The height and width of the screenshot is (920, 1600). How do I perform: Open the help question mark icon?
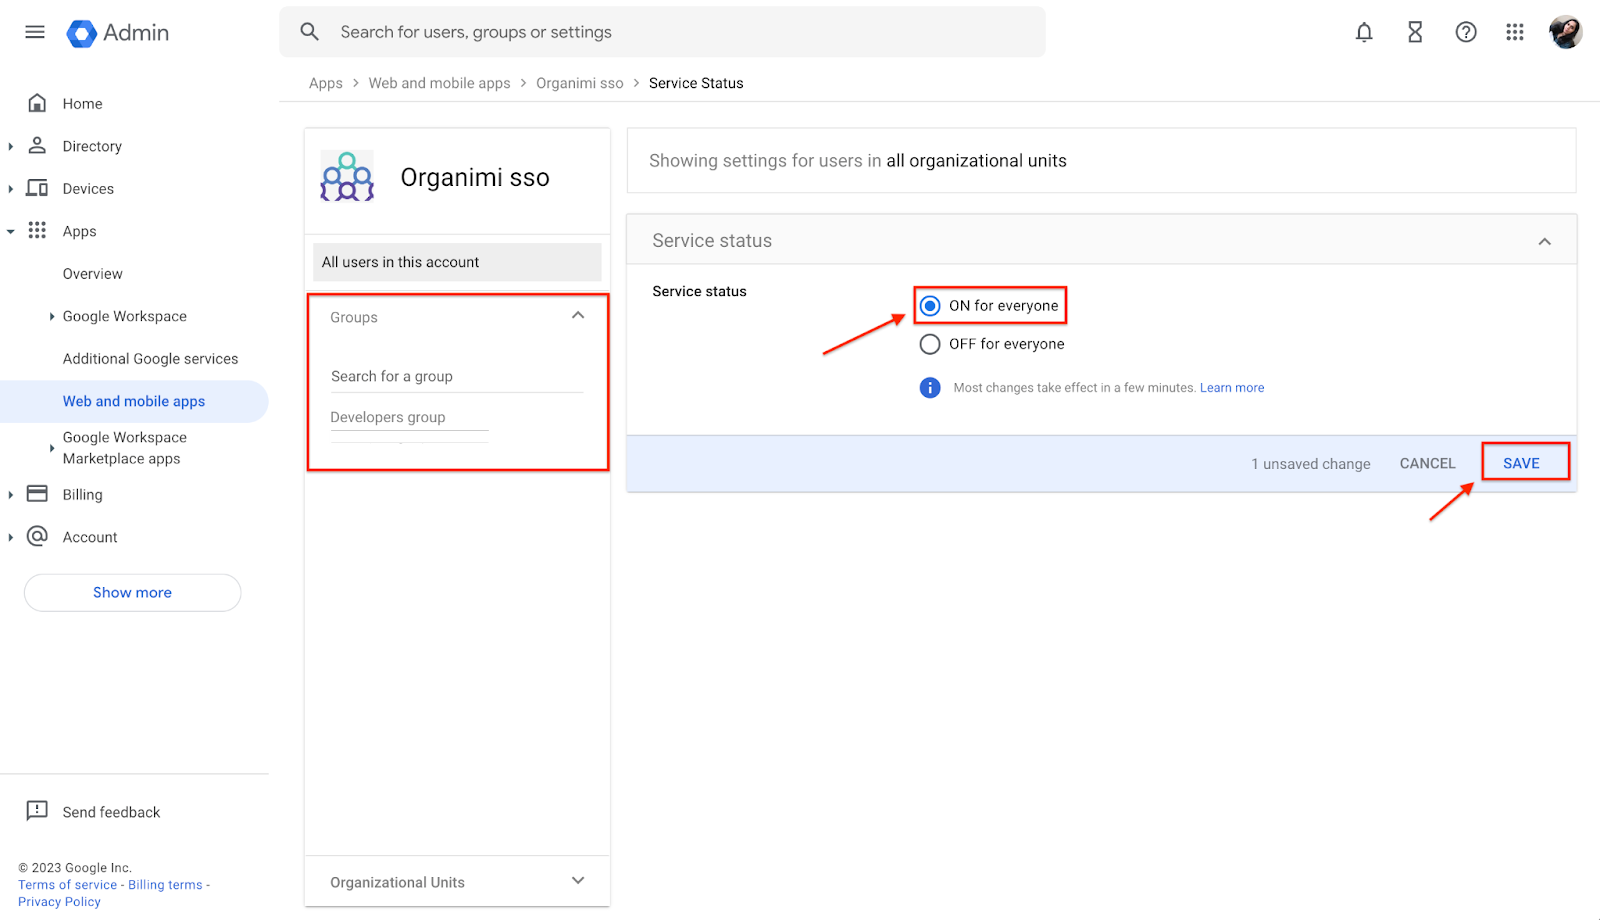1465,31
